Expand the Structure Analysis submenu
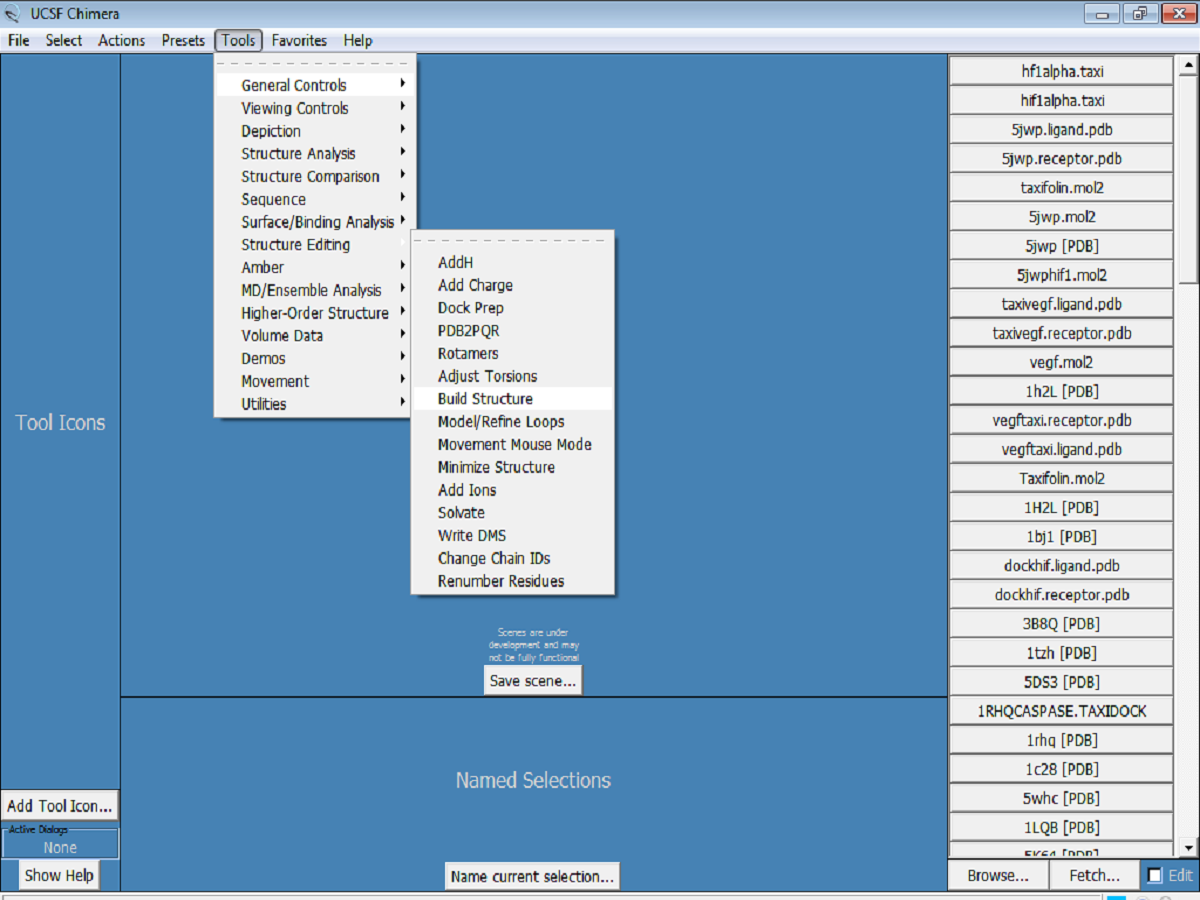This screenshot has height=900, width=1200. click(x=315, y=153)
